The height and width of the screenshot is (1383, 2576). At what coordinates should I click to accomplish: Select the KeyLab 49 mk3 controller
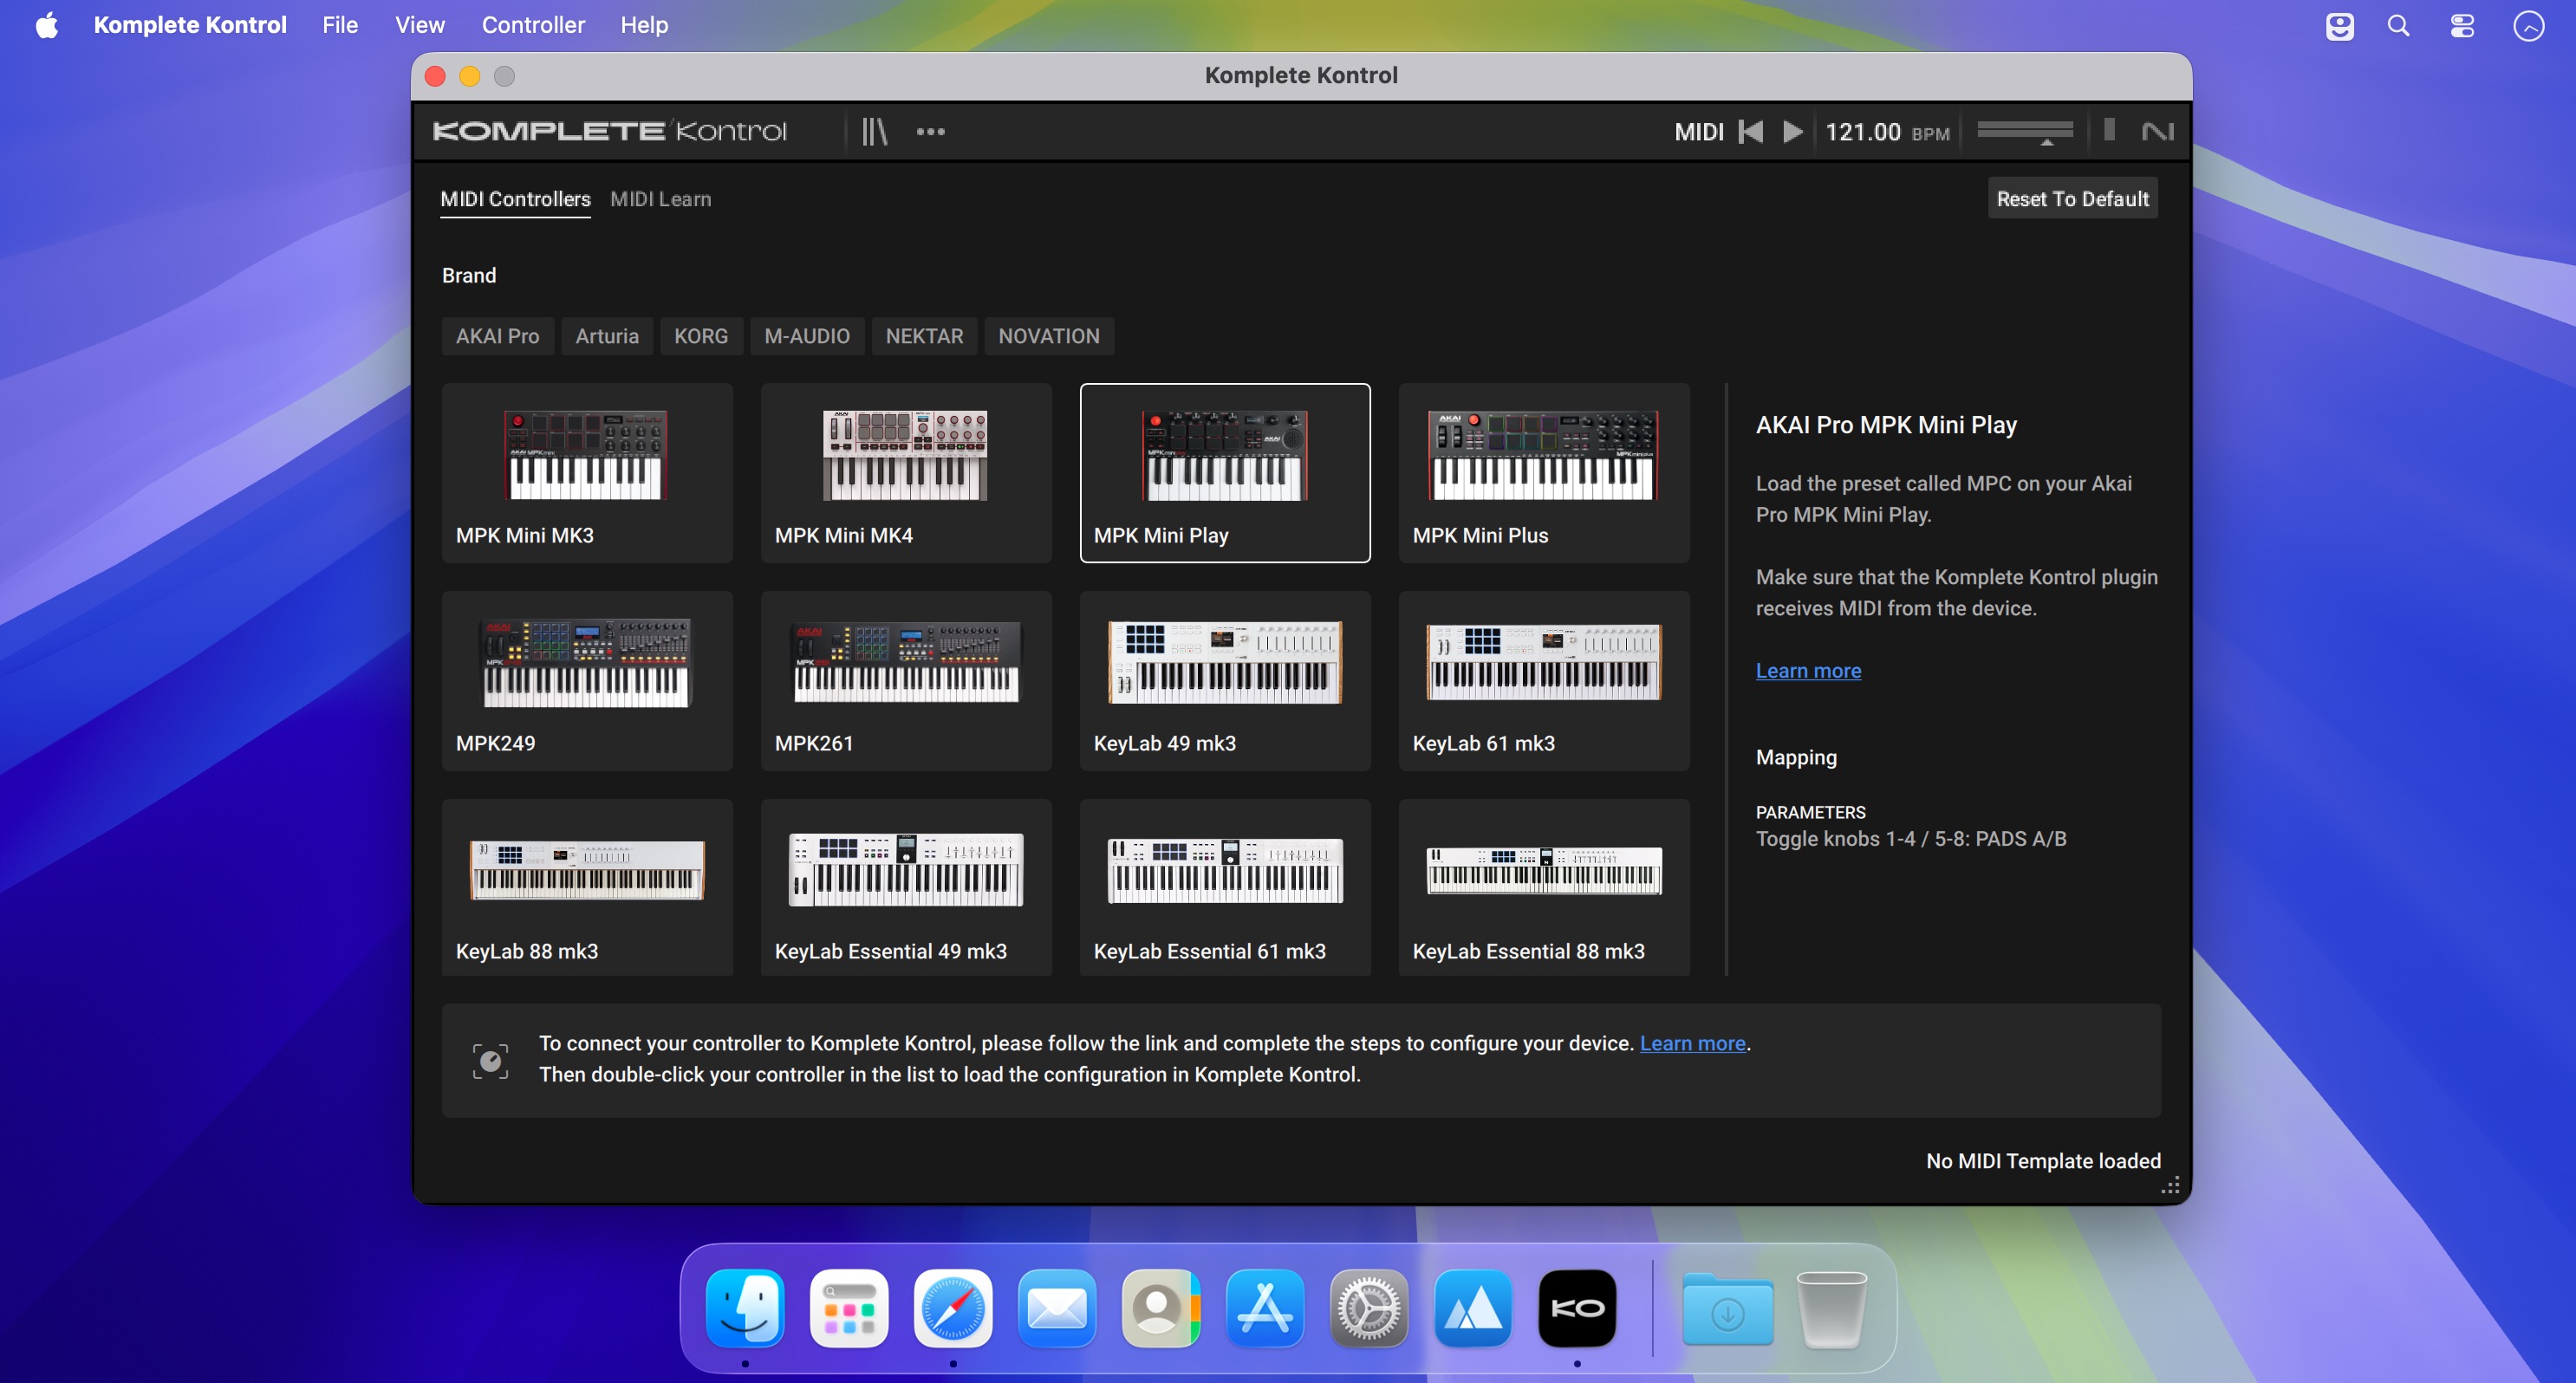[x=1225, y=681]
